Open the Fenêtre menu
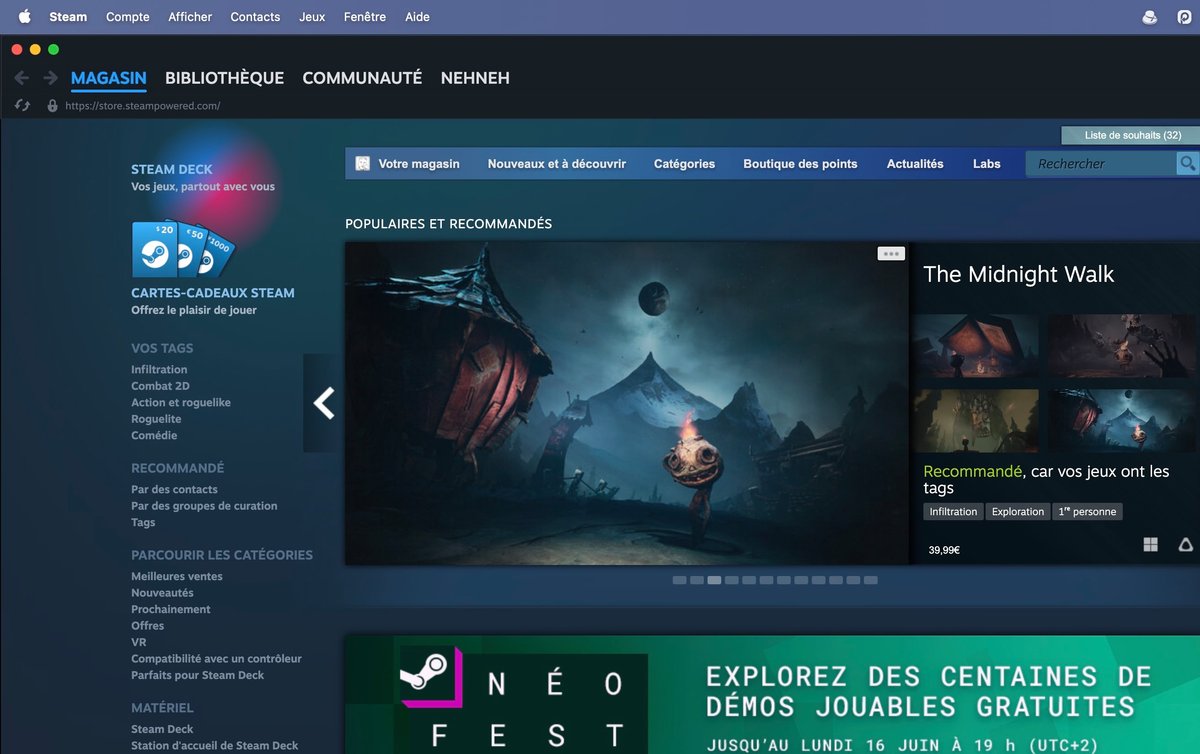 (364, 17)
